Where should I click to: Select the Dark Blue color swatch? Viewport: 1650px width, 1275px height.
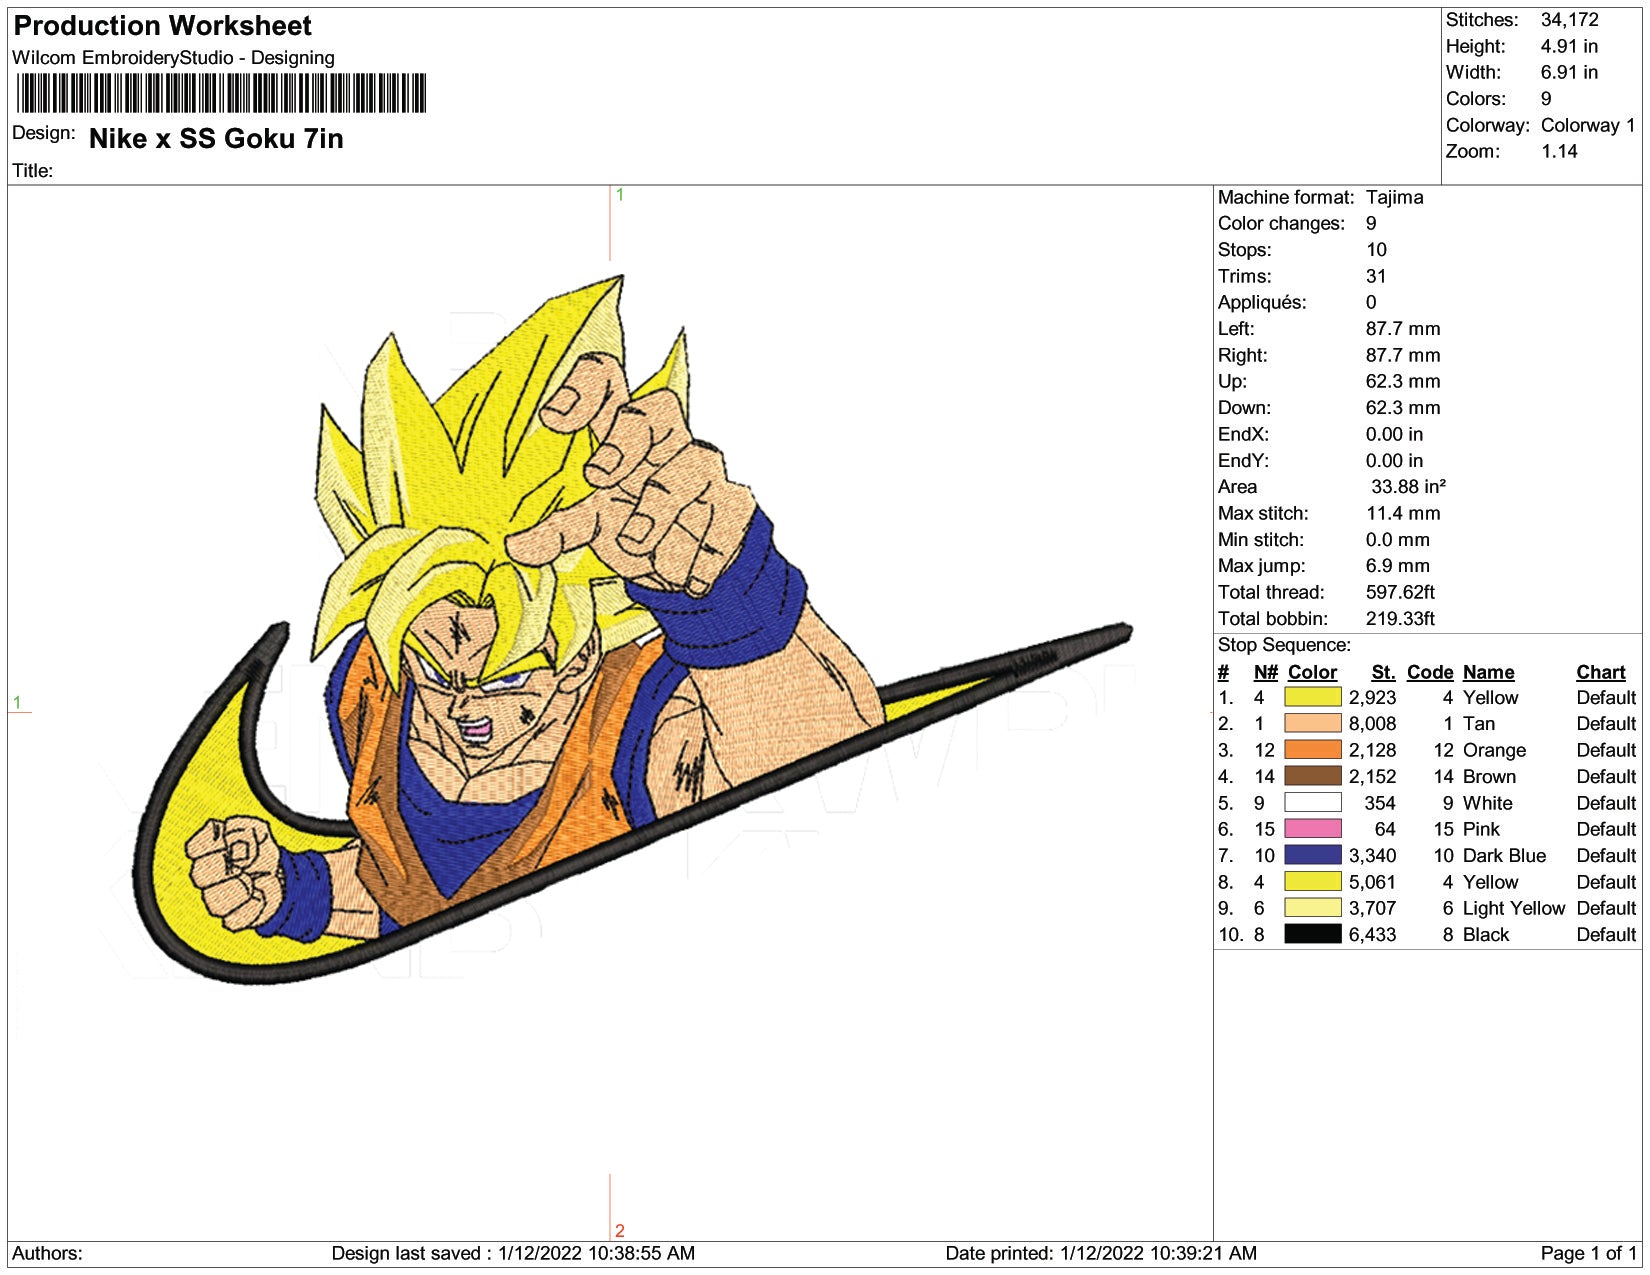point(1312,855)
